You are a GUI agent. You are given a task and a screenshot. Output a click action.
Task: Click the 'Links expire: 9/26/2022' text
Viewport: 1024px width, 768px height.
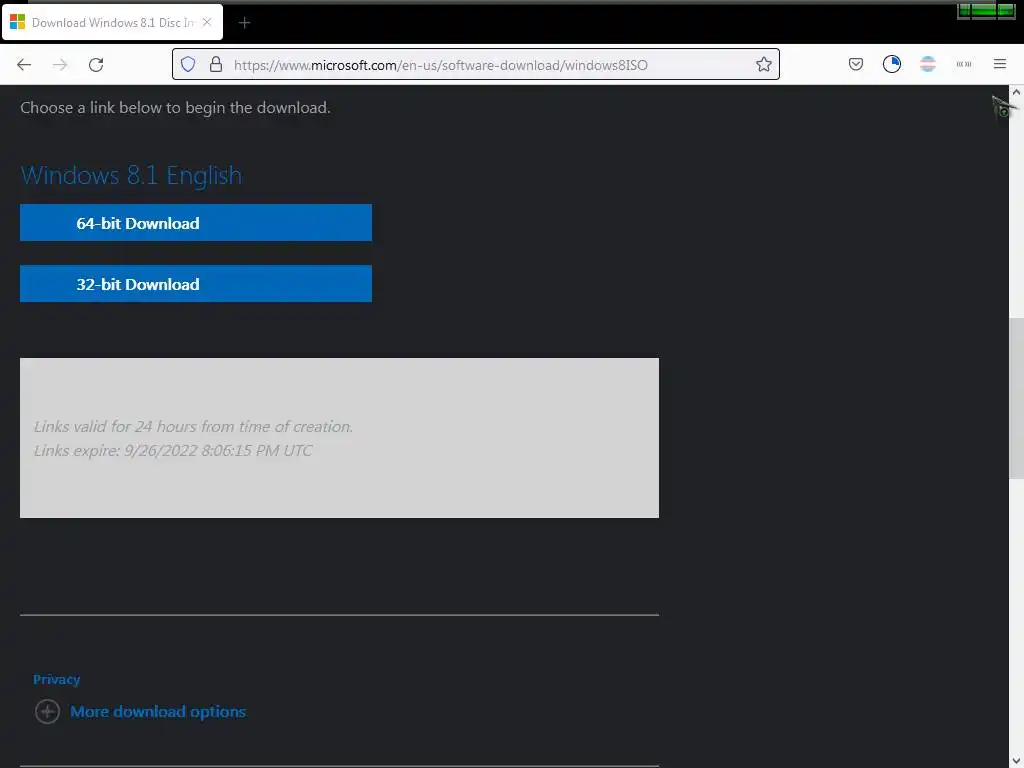click(173, 451)
